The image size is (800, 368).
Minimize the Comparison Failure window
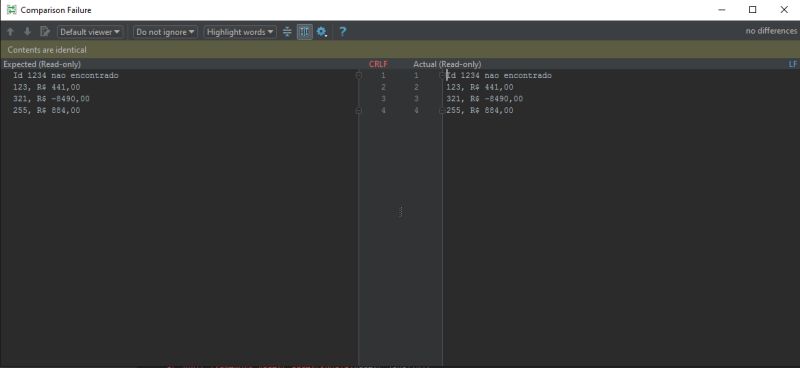(x=721, y=10)
